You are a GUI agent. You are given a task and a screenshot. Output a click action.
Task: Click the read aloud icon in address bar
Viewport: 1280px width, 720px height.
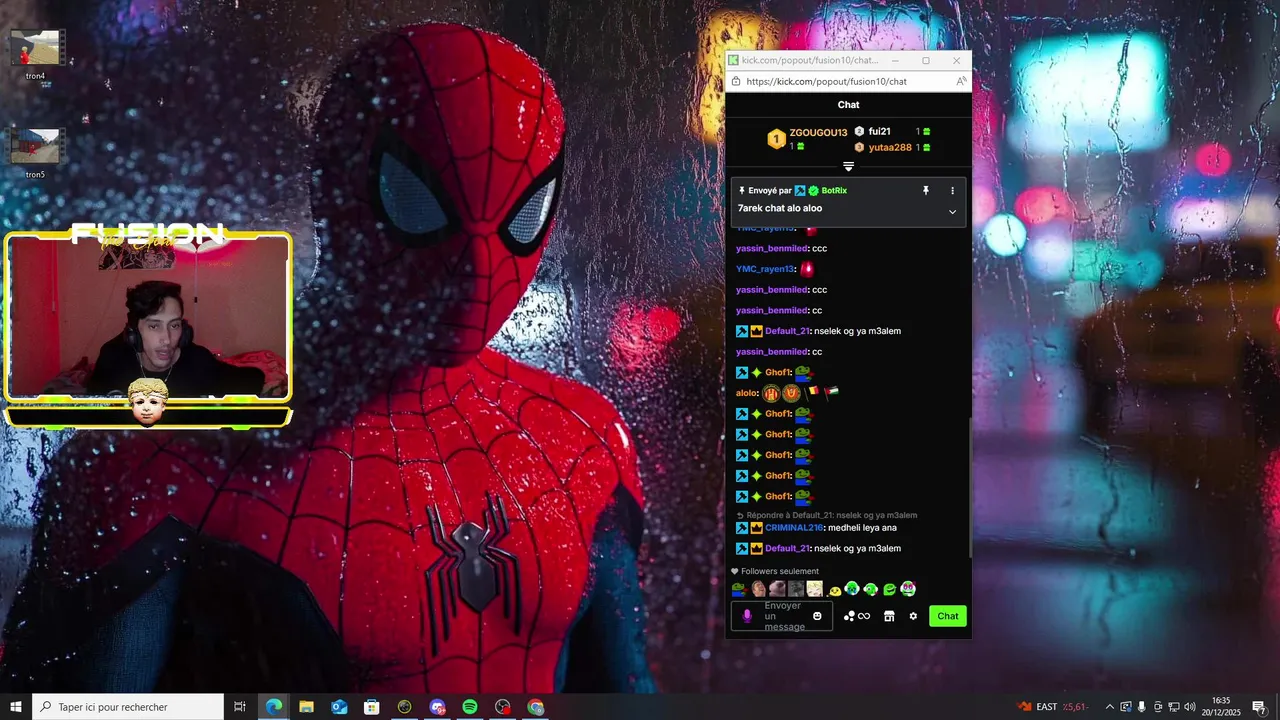coord(960,81)
